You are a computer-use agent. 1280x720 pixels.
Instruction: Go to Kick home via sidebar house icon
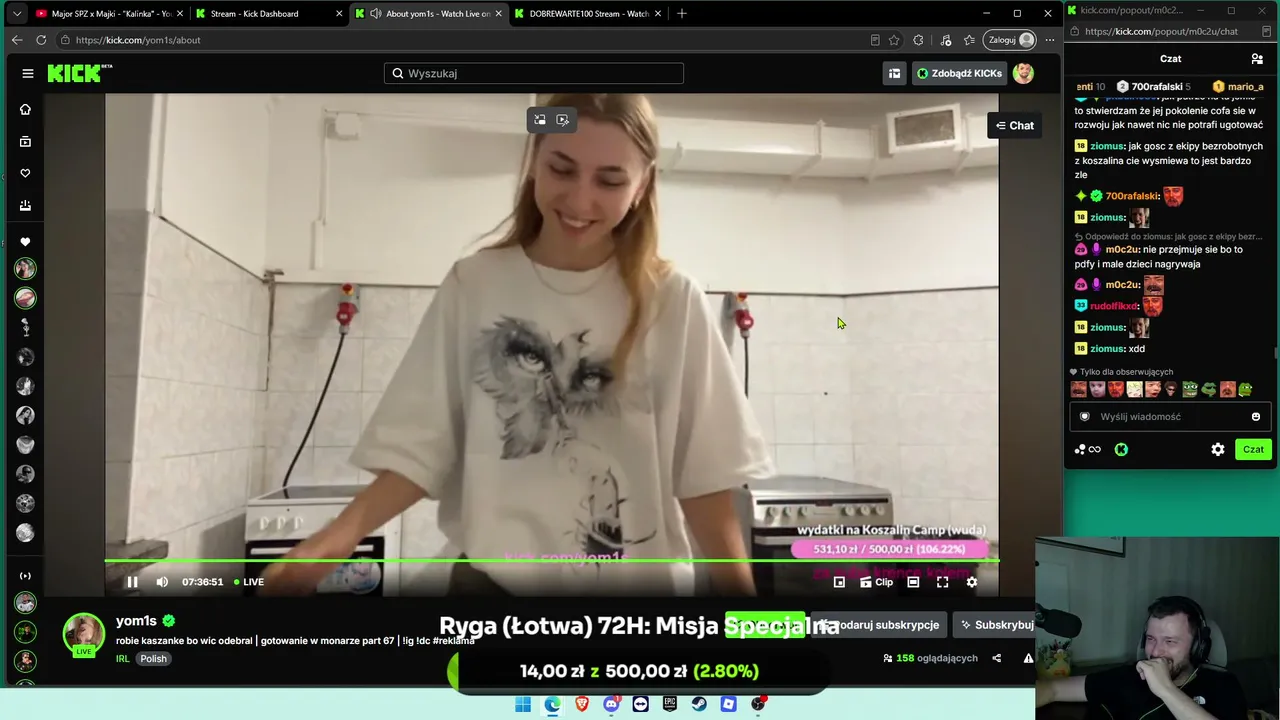coord(25,109)
